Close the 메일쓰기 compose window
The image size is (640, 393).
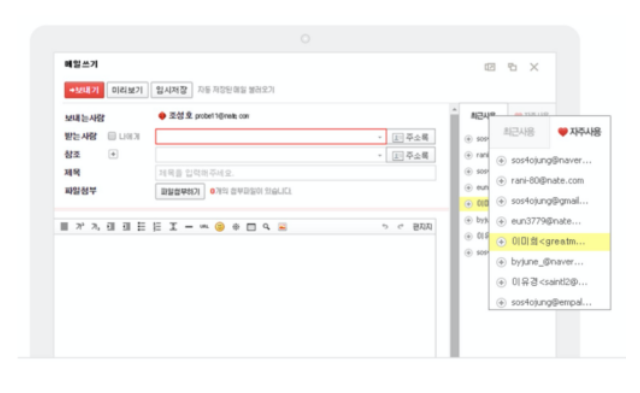[x=534, y=67]
